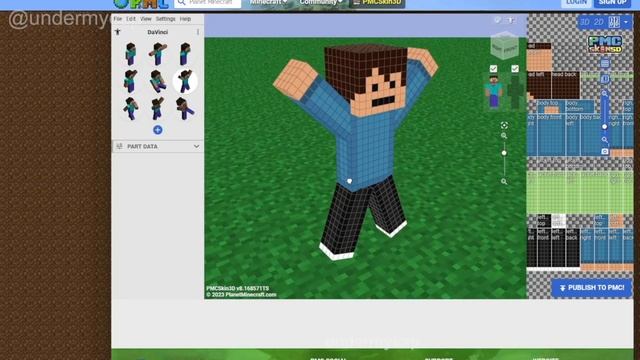The width and height of the screenshot is (640, 360).
Task: Open the view mode dropdown arrow
Action: (626, 22)
